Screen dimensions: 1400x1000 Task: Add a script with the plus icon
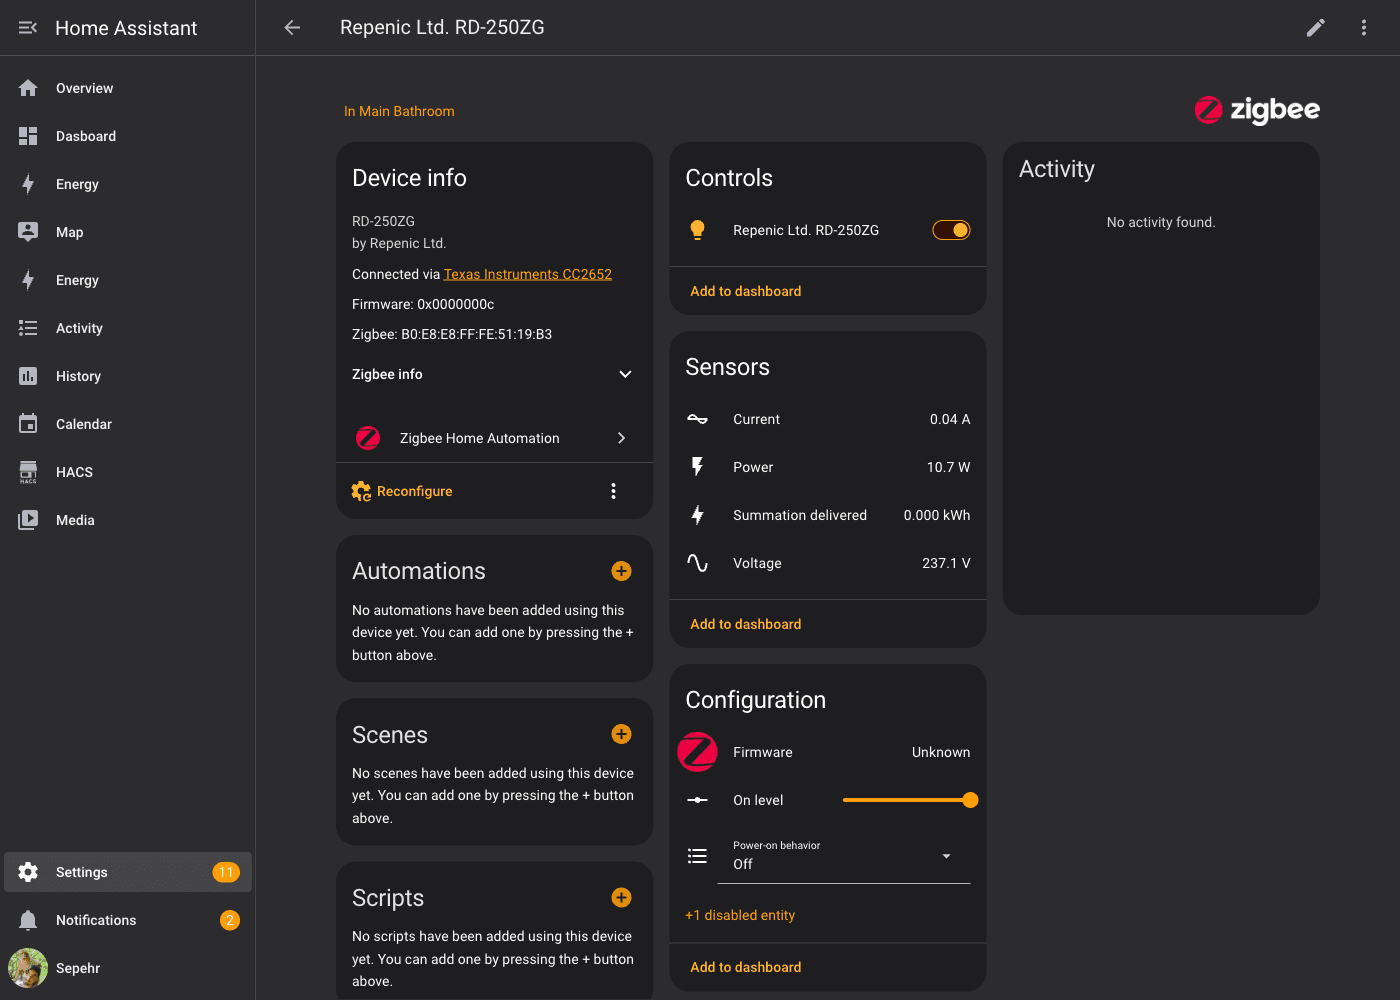[621, 898]
